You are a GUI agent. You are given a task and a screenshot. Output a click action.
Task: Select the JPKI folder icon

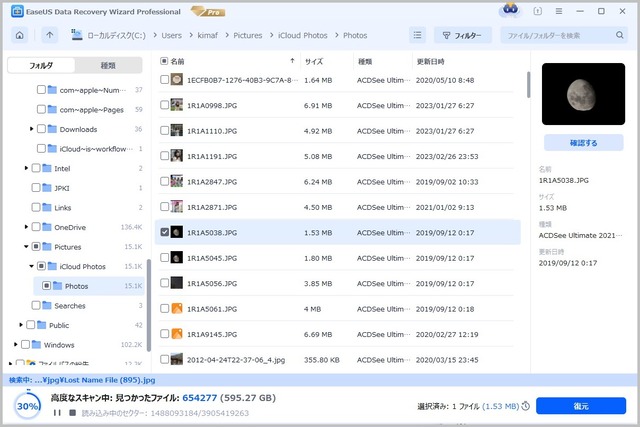47,187
